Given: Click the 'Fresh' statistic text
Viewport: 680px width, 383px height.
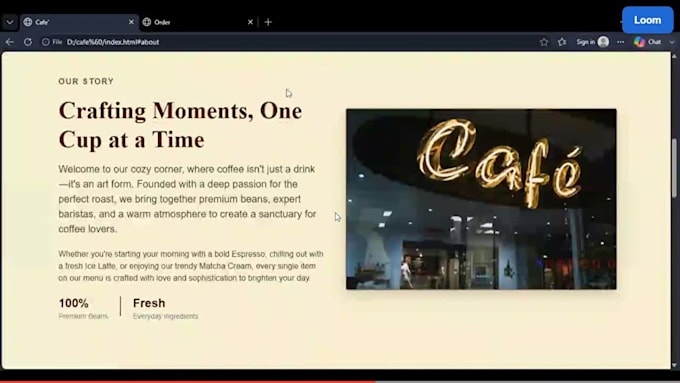Looking at the screenshot, I should click(x=149, y=303).
